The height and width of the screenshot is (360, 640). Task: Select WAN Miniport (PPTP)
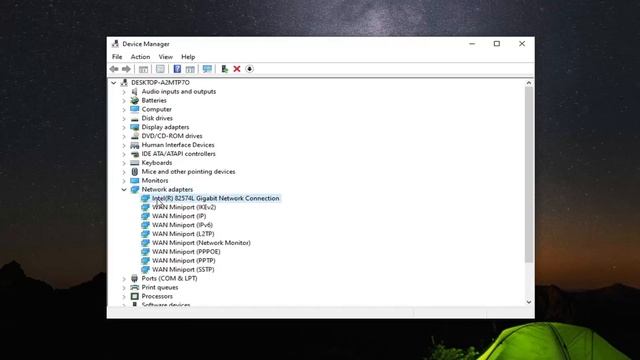pos(184,261)
